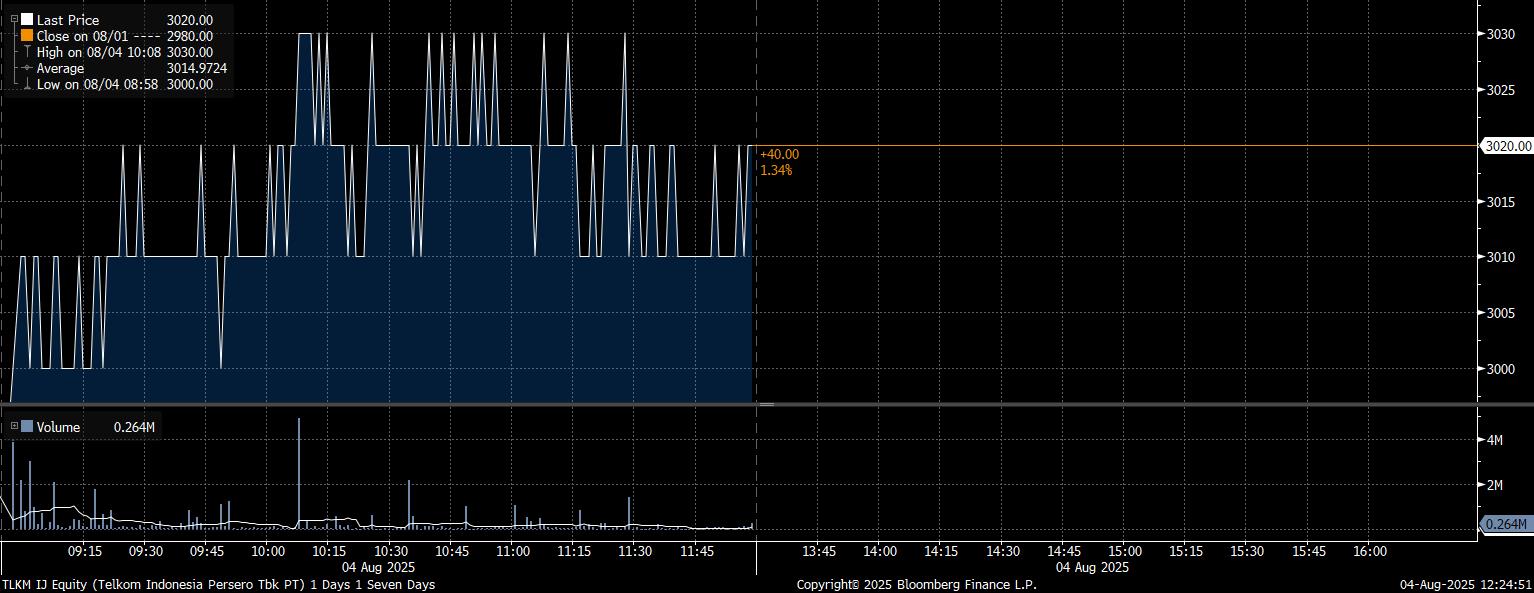Click the 16:00 time axis label

(1369, 551)
